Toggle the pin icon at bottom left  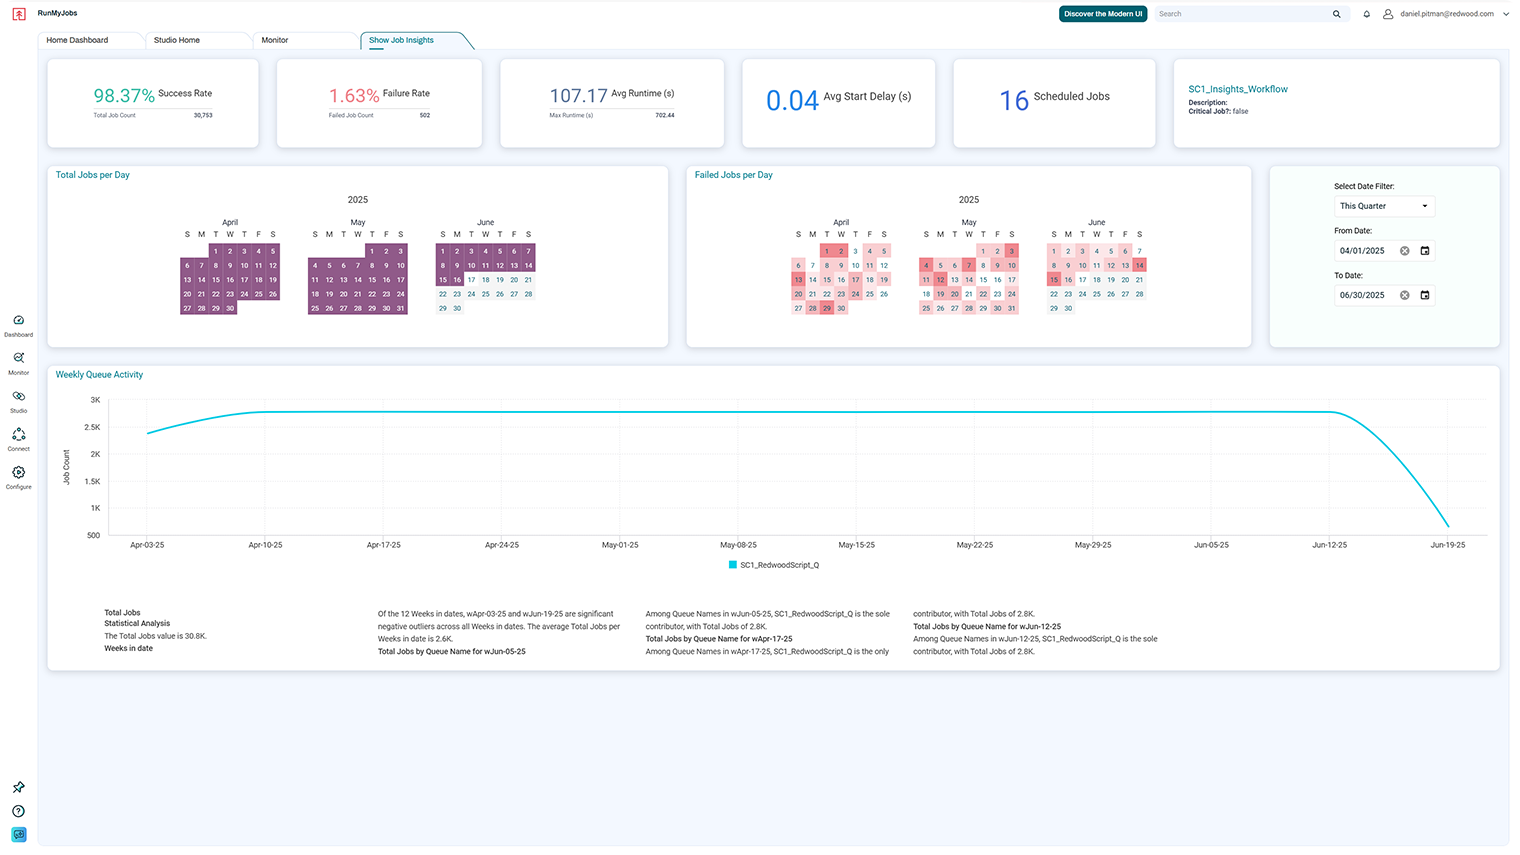coord(18,787)
